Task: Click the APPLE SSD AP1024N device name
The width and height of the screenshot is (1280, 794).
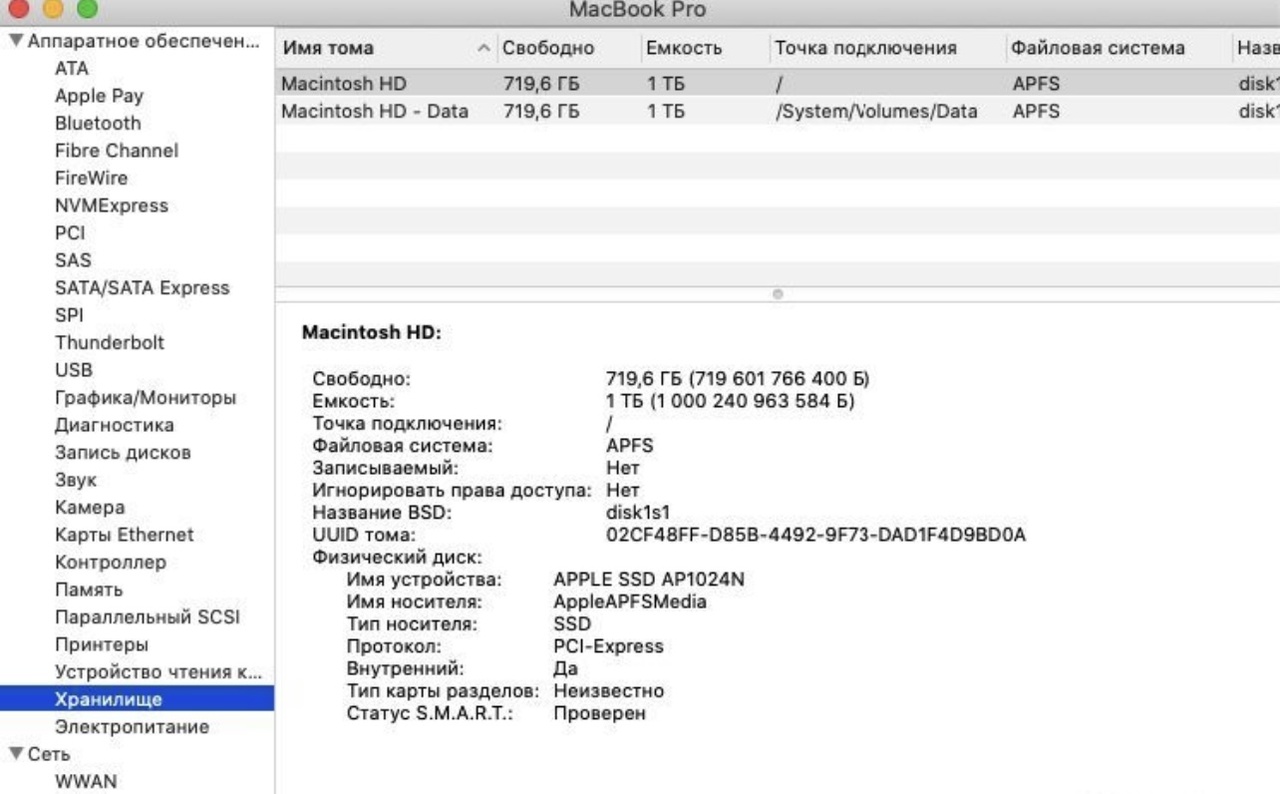Action: [649, 580]
